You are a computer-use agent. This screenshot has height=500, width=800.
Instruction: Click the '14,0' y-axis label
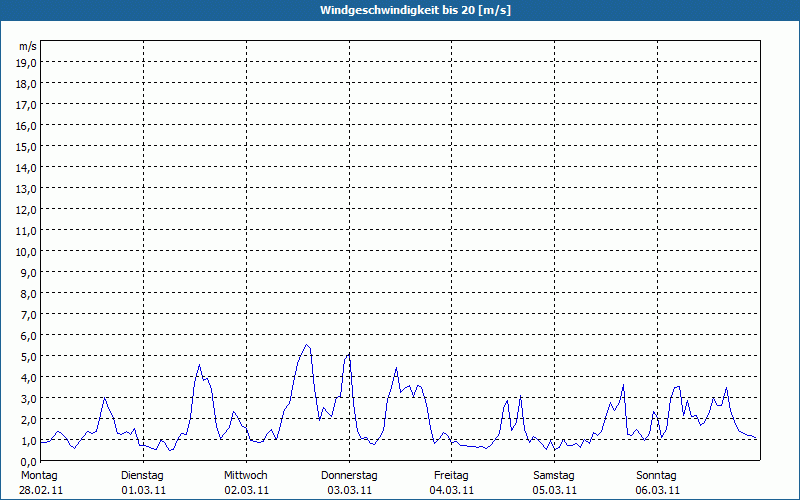click(x=27, y=168)
